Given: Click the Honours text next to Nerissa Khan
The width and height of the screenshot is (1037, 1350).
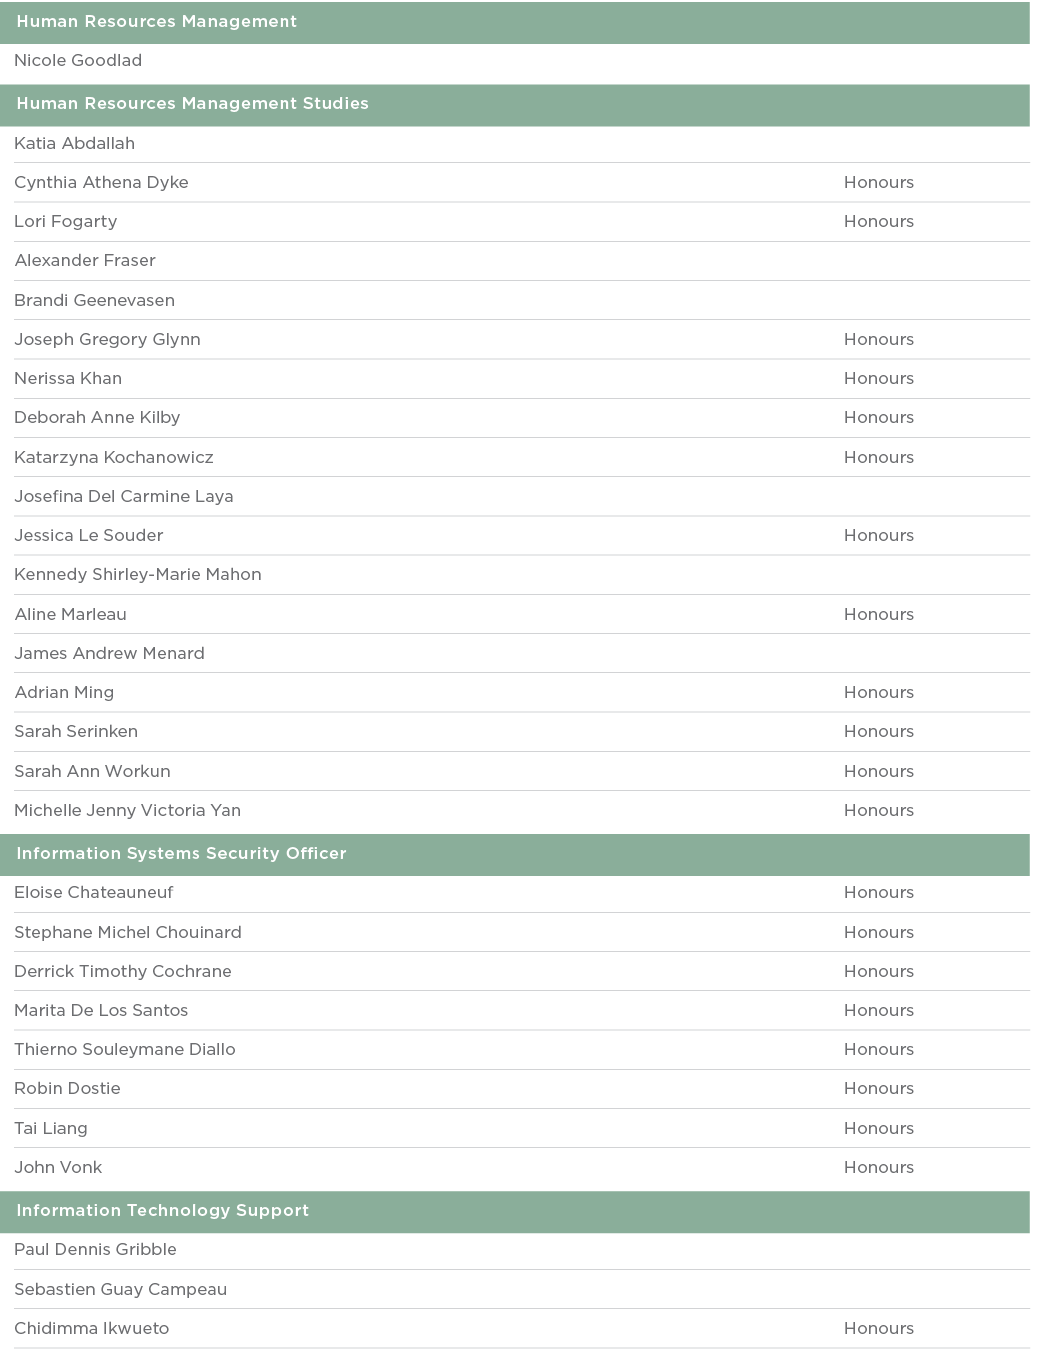Looking at the screenshot, I should 878,379.
